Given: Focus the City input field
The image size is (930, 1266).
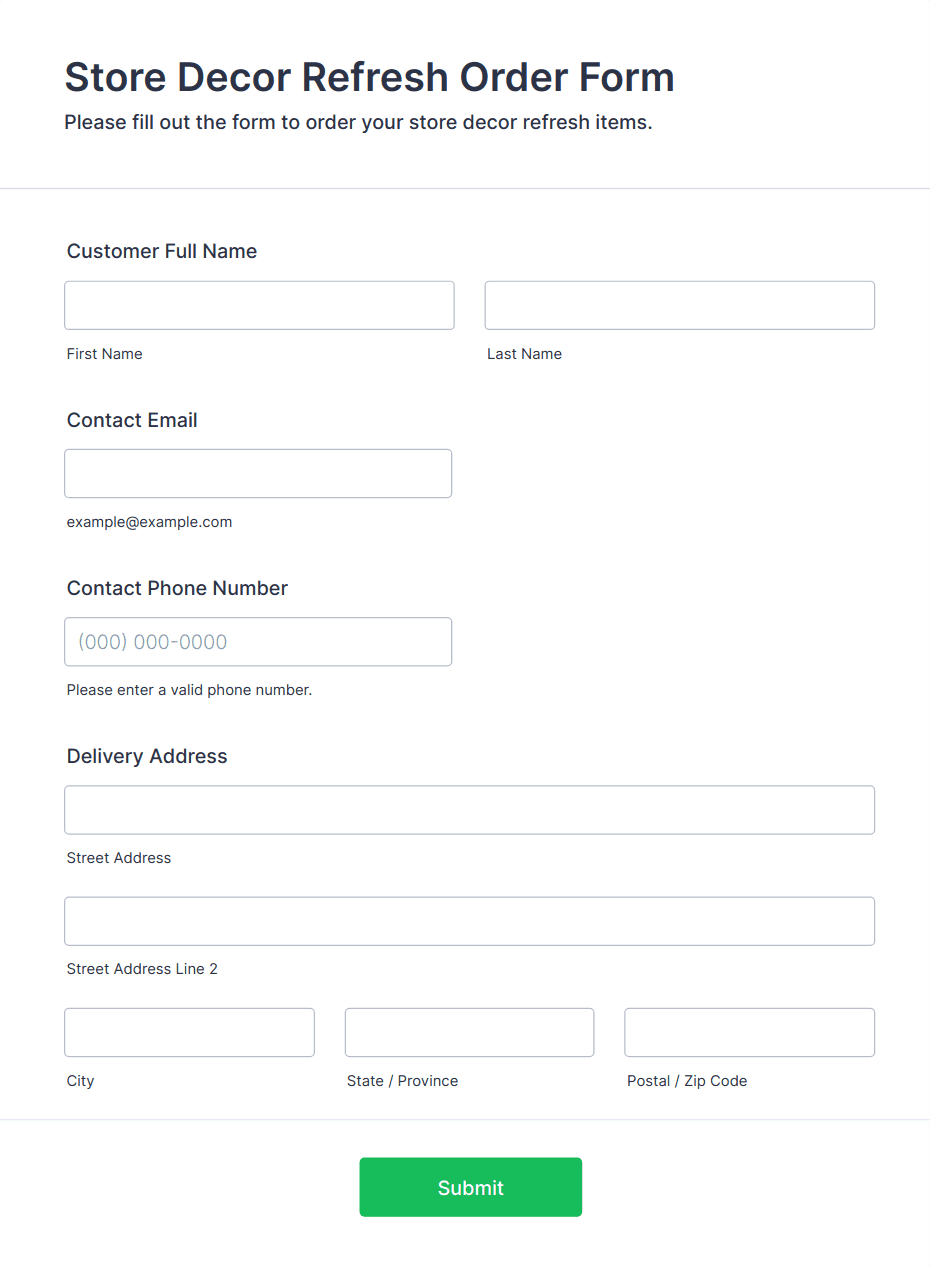Looking at the screenshot, I should coord(189,1032).
